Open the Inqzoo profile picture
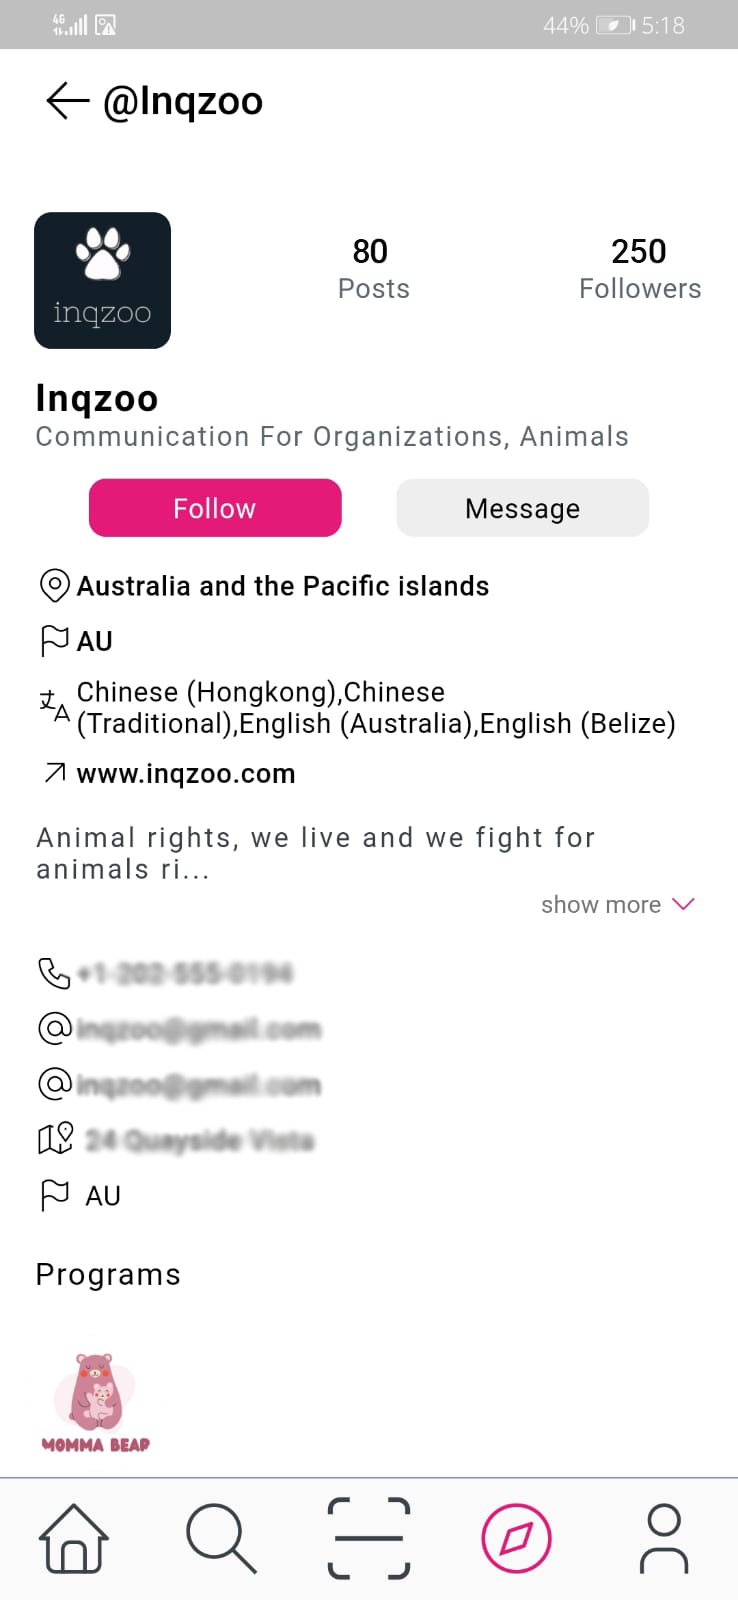This screenshot has height=1600, width=738. coord(102,281)
